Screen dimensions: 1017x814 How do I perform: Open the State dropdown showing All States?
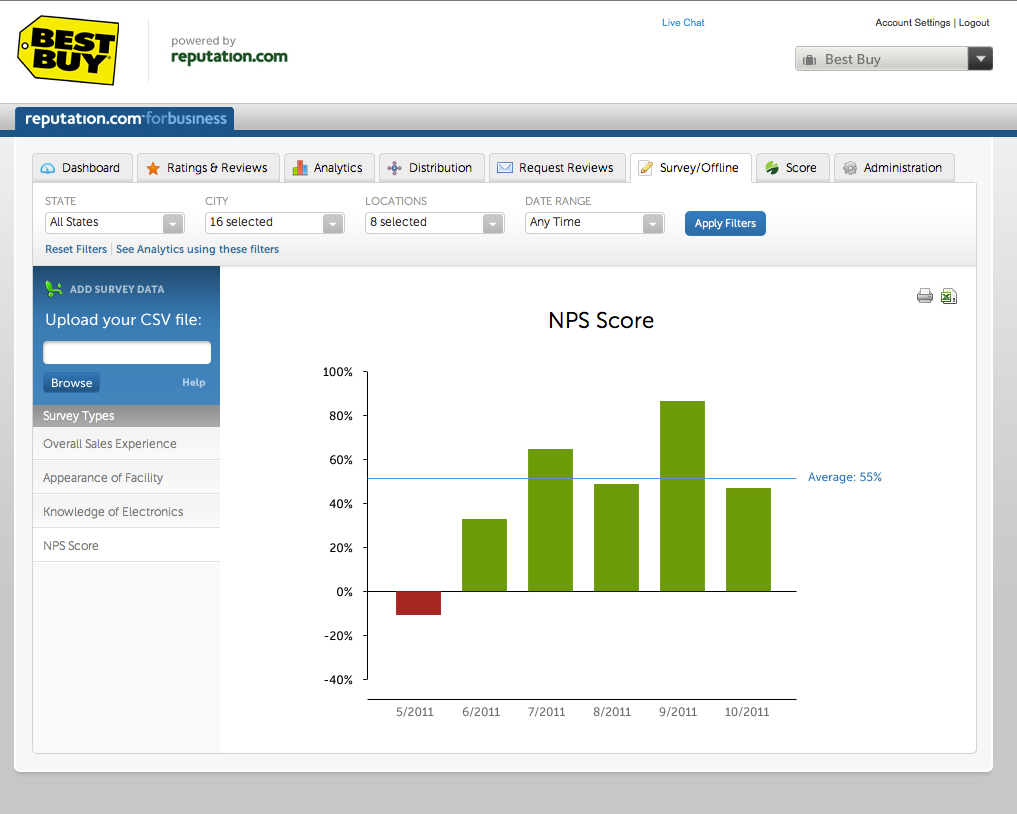(x=115, y=222)
